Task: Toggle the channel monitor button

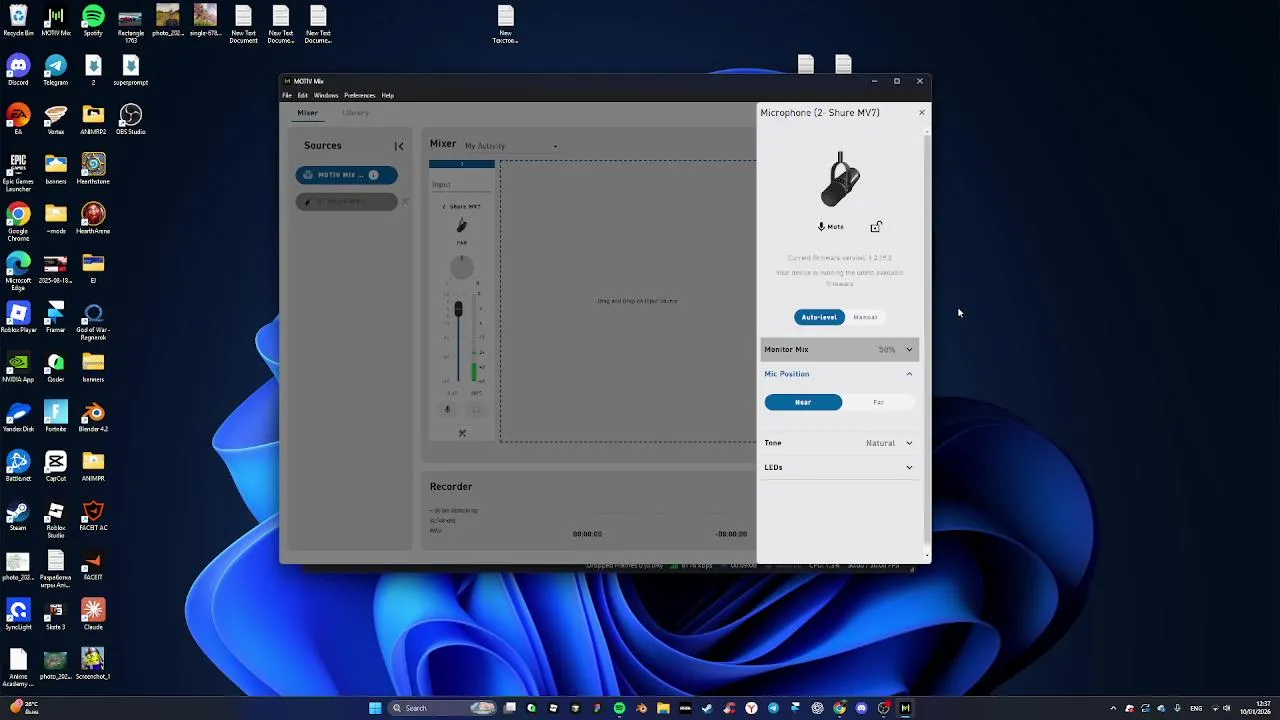Action: pos(476,409)
